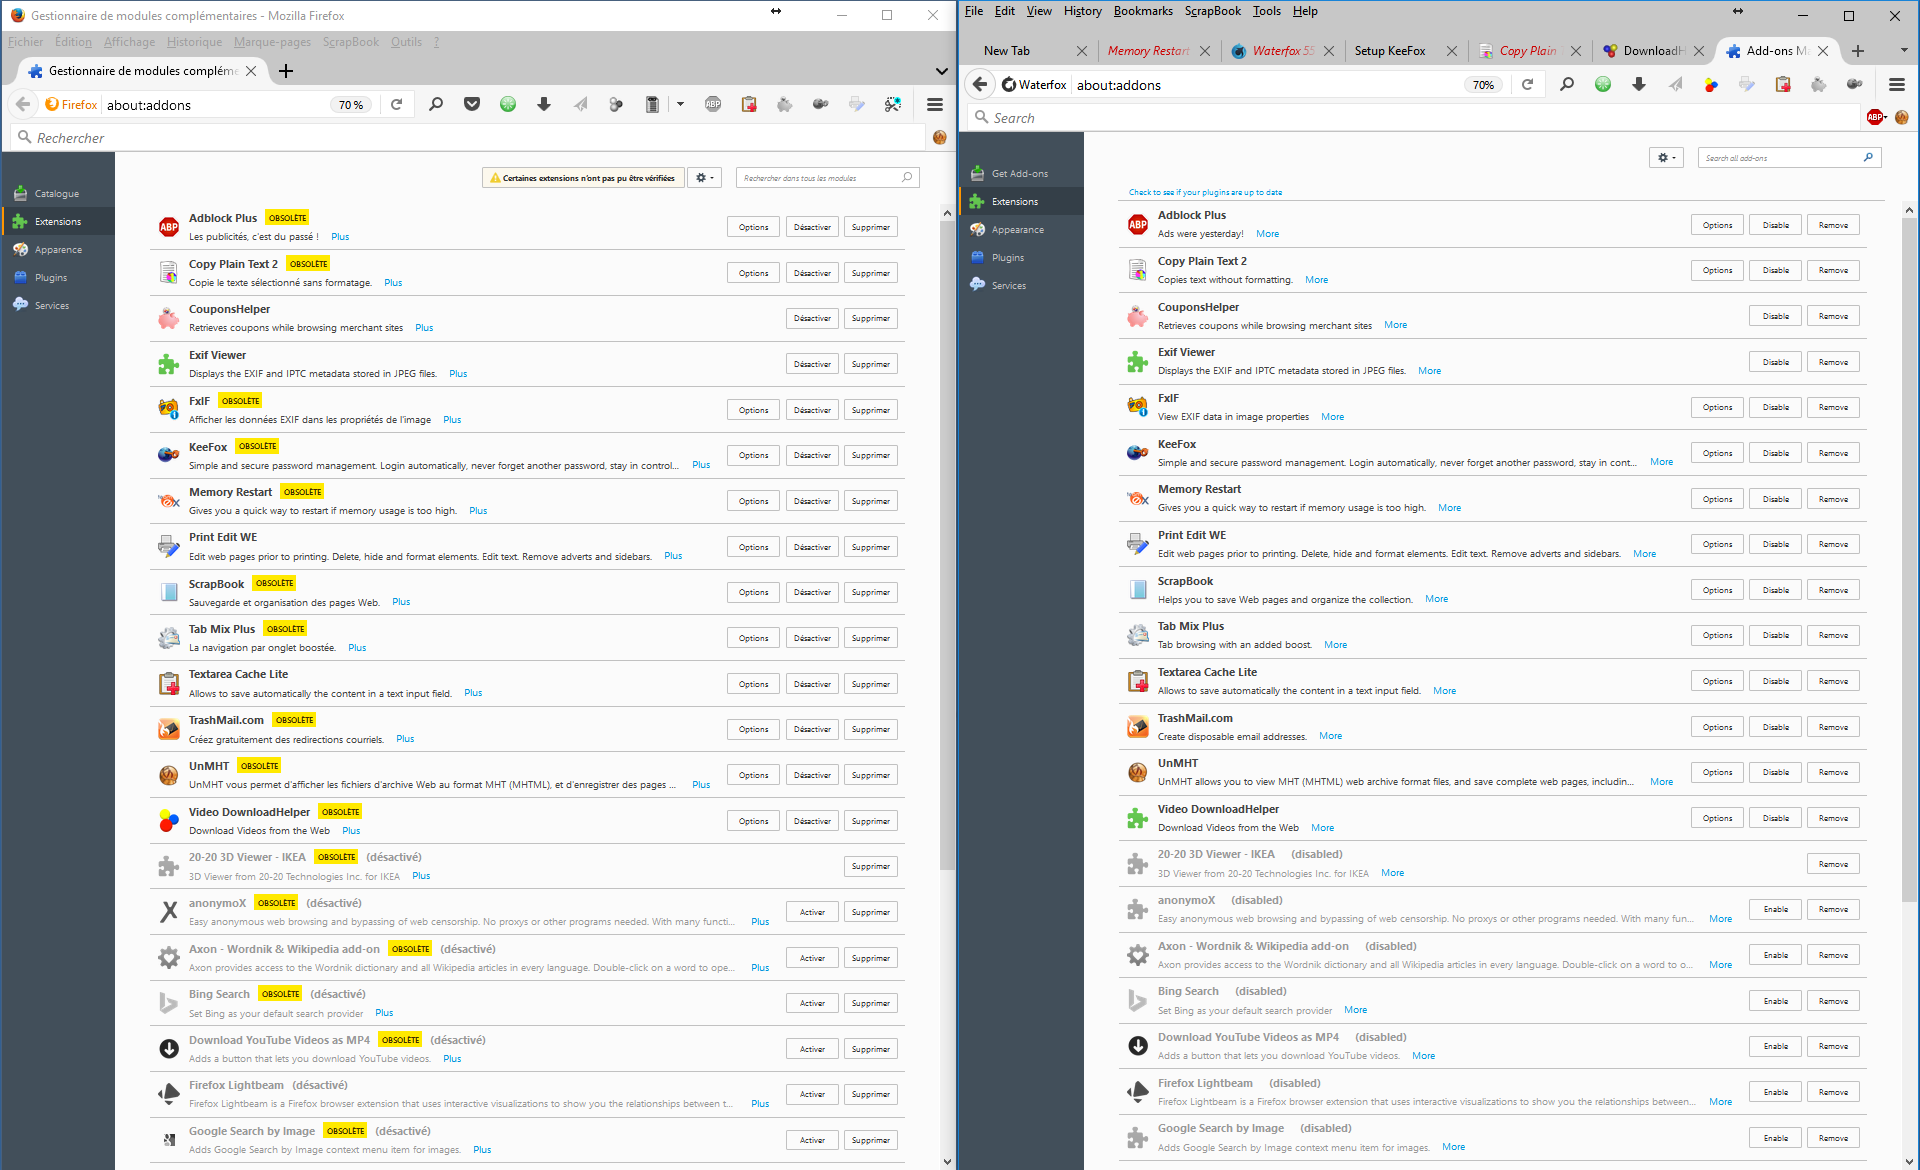Reload page in Waterfox window
This screenshot has width=1920, height=1170.
pos(1528,85)
